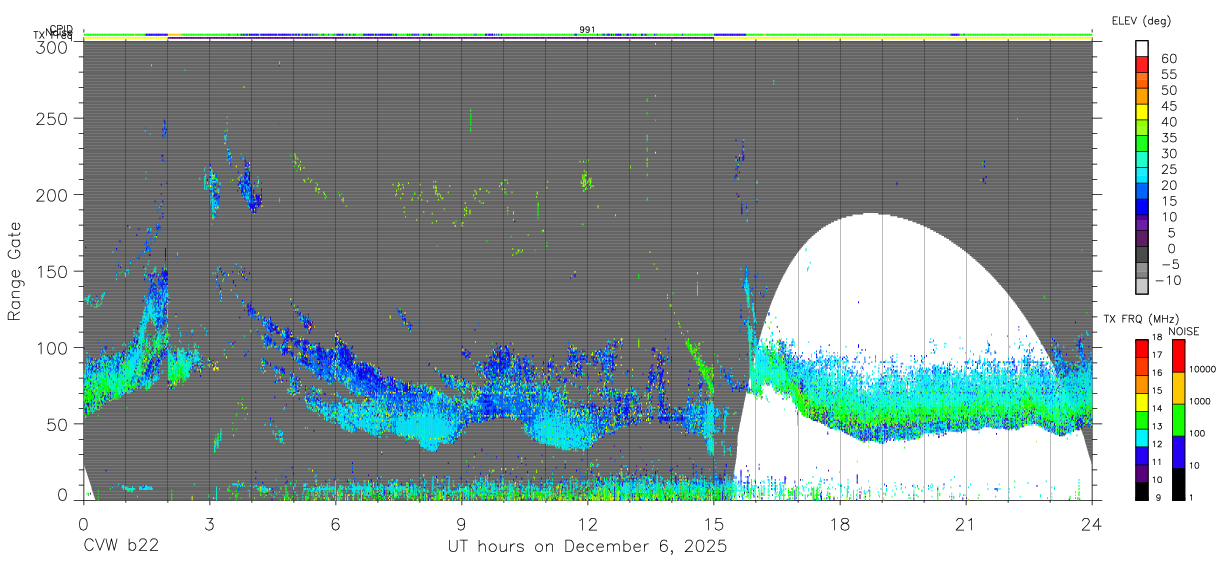Click x-axis tick label '9'
The height and width of the screenshot is (567, 1228).
point(461,524)
